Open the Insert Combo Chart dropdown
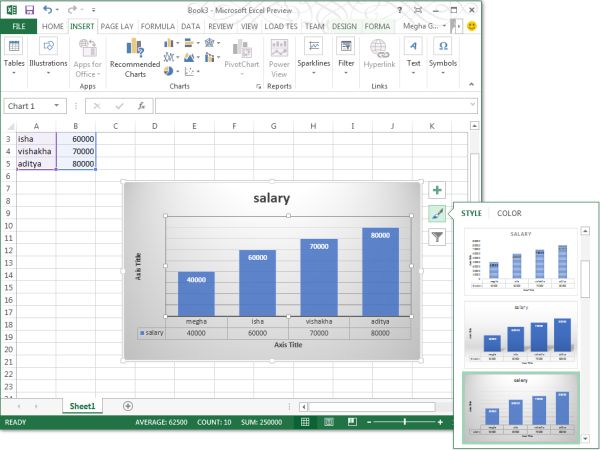This screenshot has height=450, width=600. click(212, 57)
